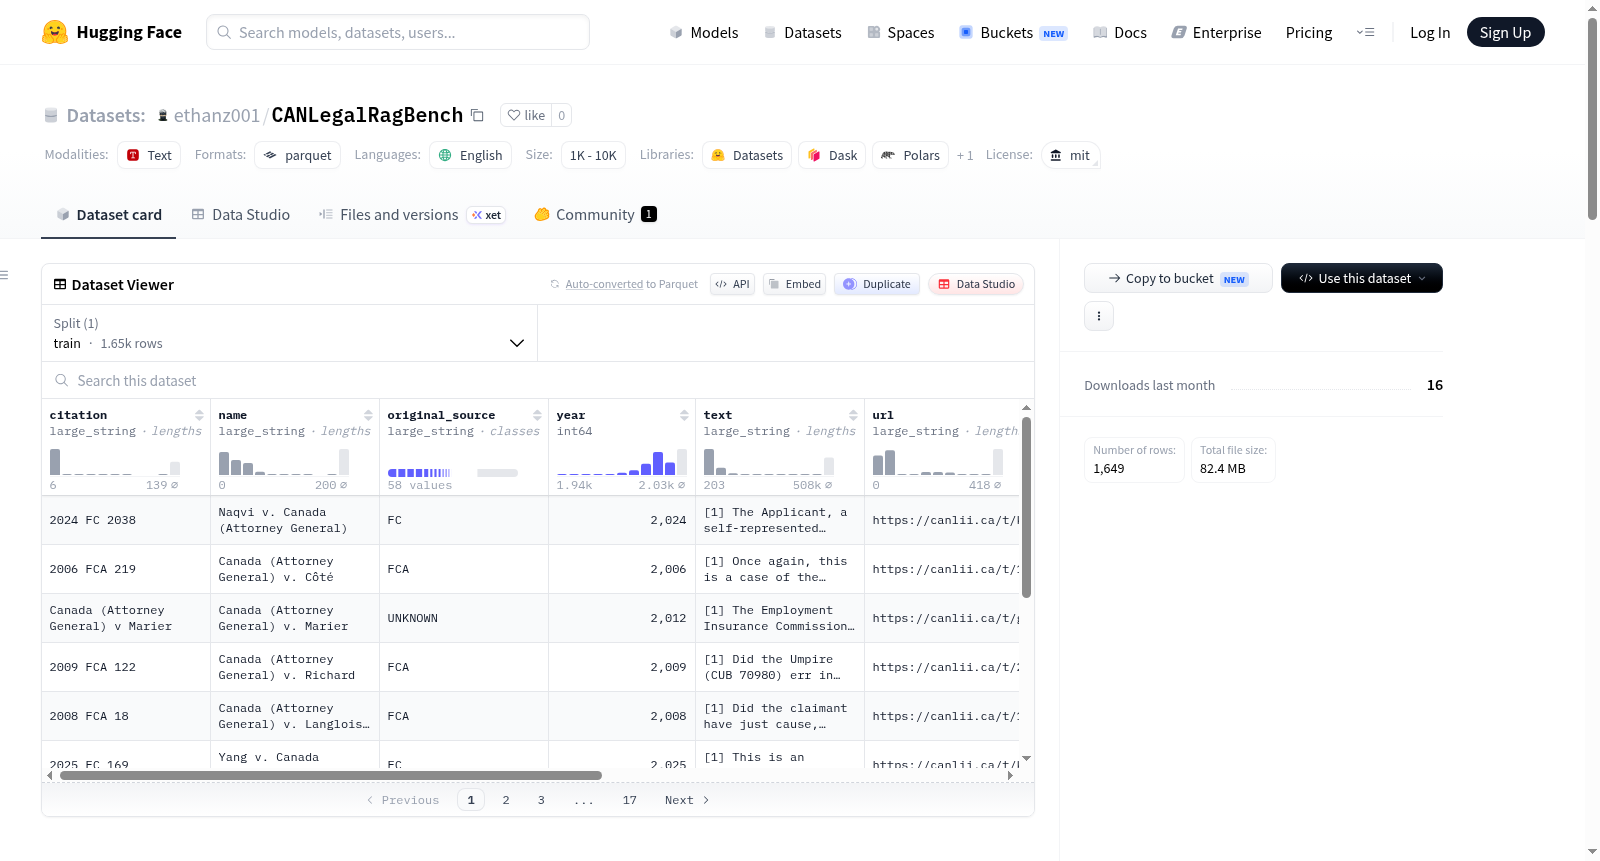
Task: Click the Duplicate button
Action: tap(877, 284)
